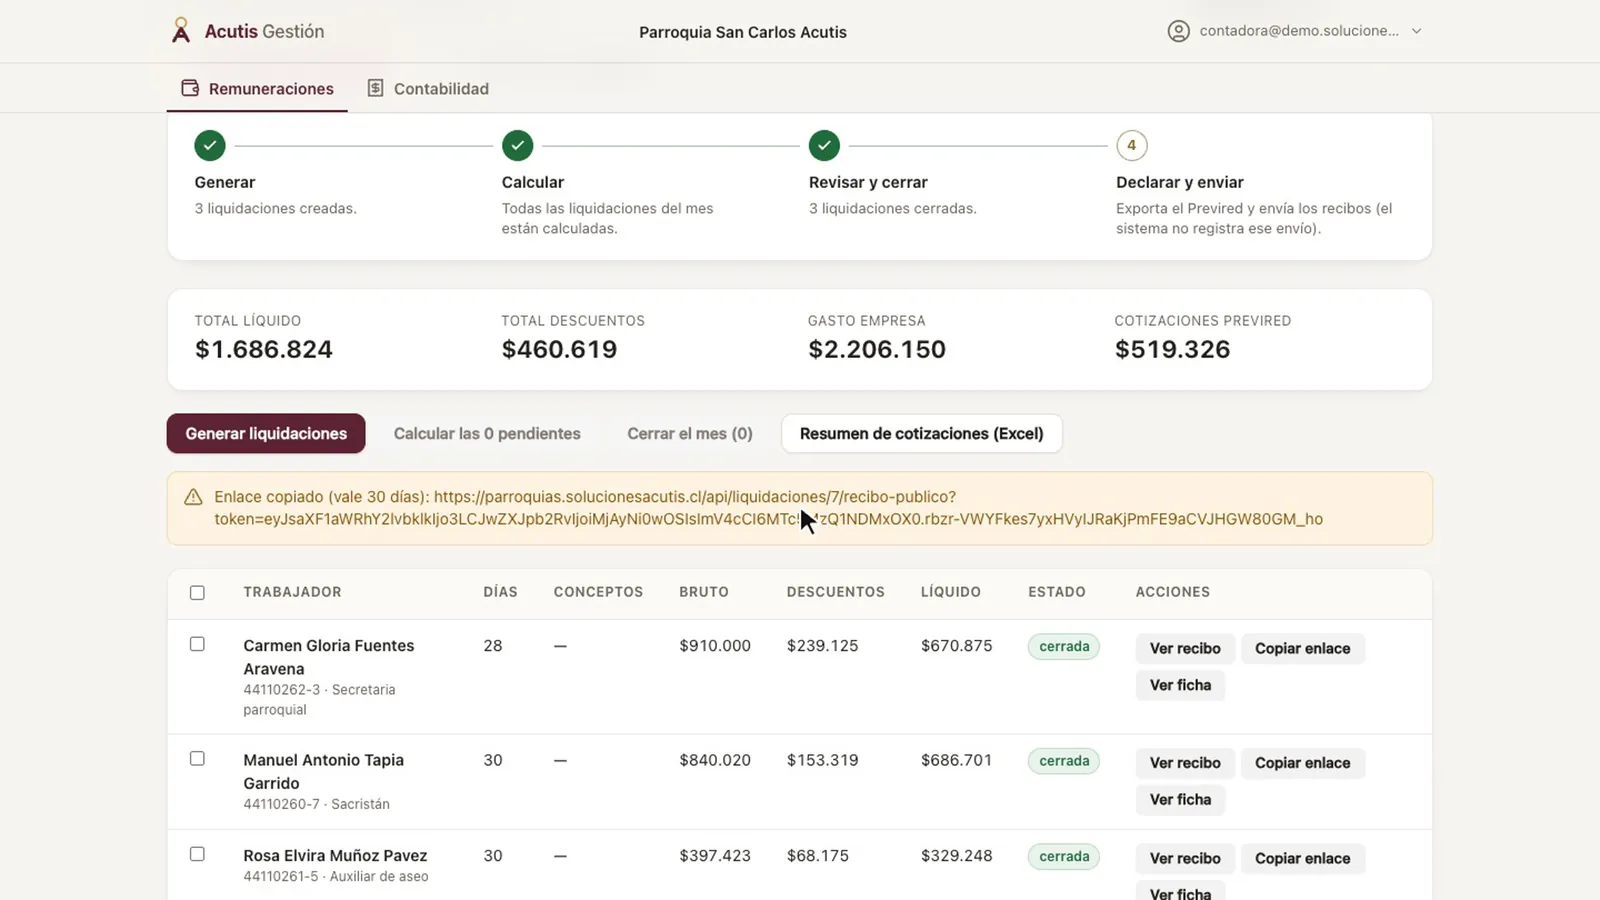Check the box for Manuel Antonio Tapia Garrido
The width and height of the screenshot is (1600, 900).
(197, 759)
